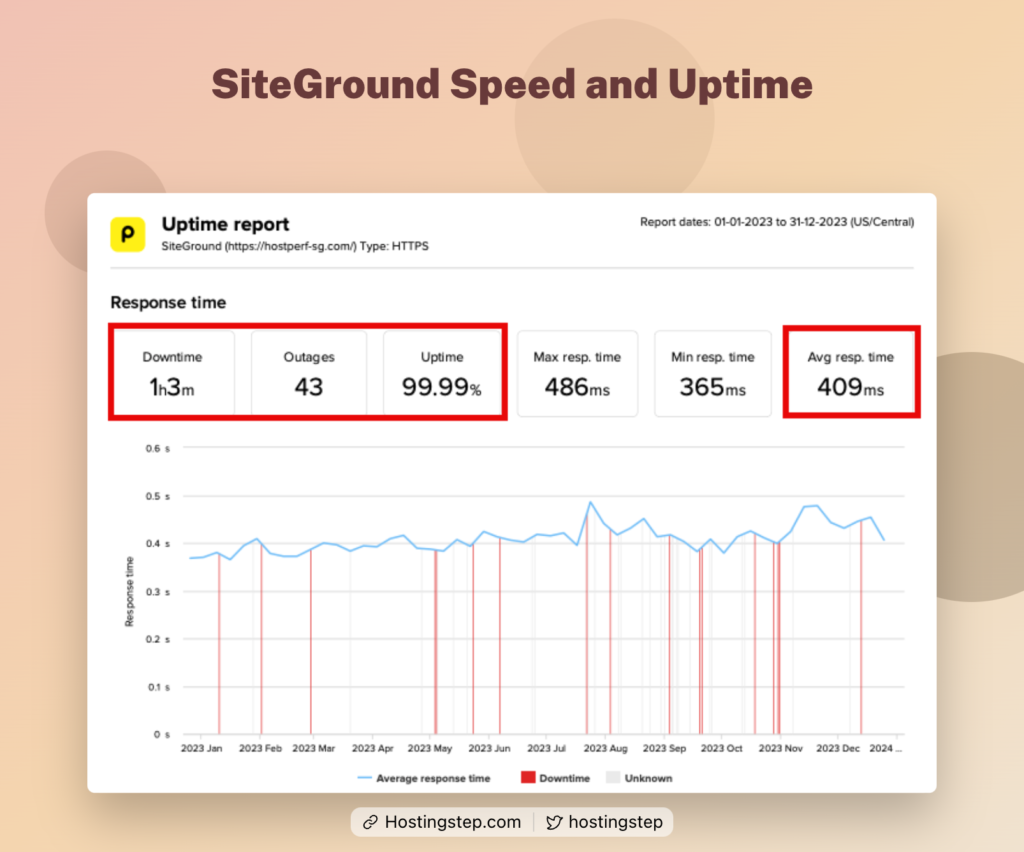Screen dimensions: 1024x852
Task: Open the hostingstep Twitter handle
Action: coord(615,822)
